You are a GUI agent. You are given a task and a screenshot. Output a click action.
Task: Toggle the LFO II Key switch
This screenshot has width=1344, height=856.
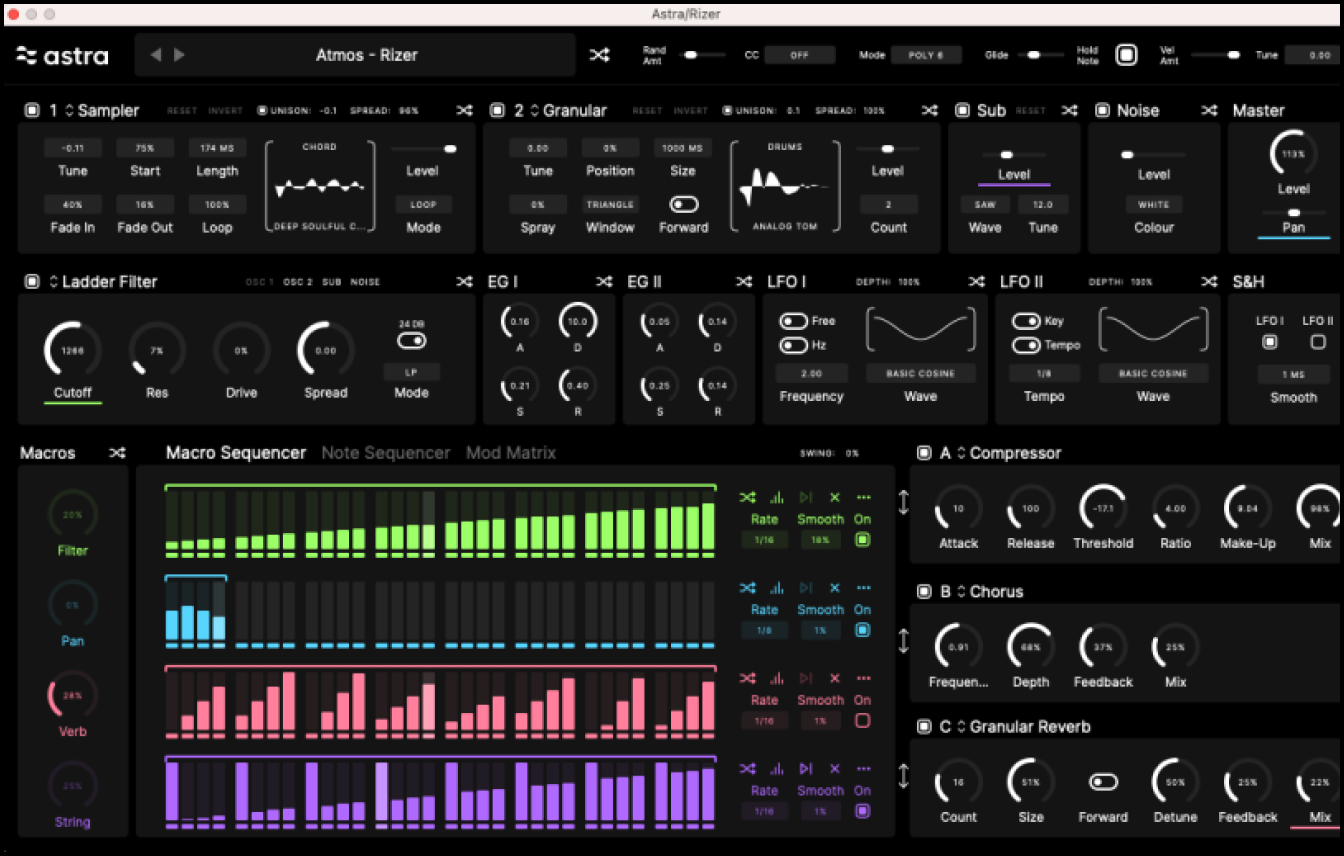[1025, 321]
